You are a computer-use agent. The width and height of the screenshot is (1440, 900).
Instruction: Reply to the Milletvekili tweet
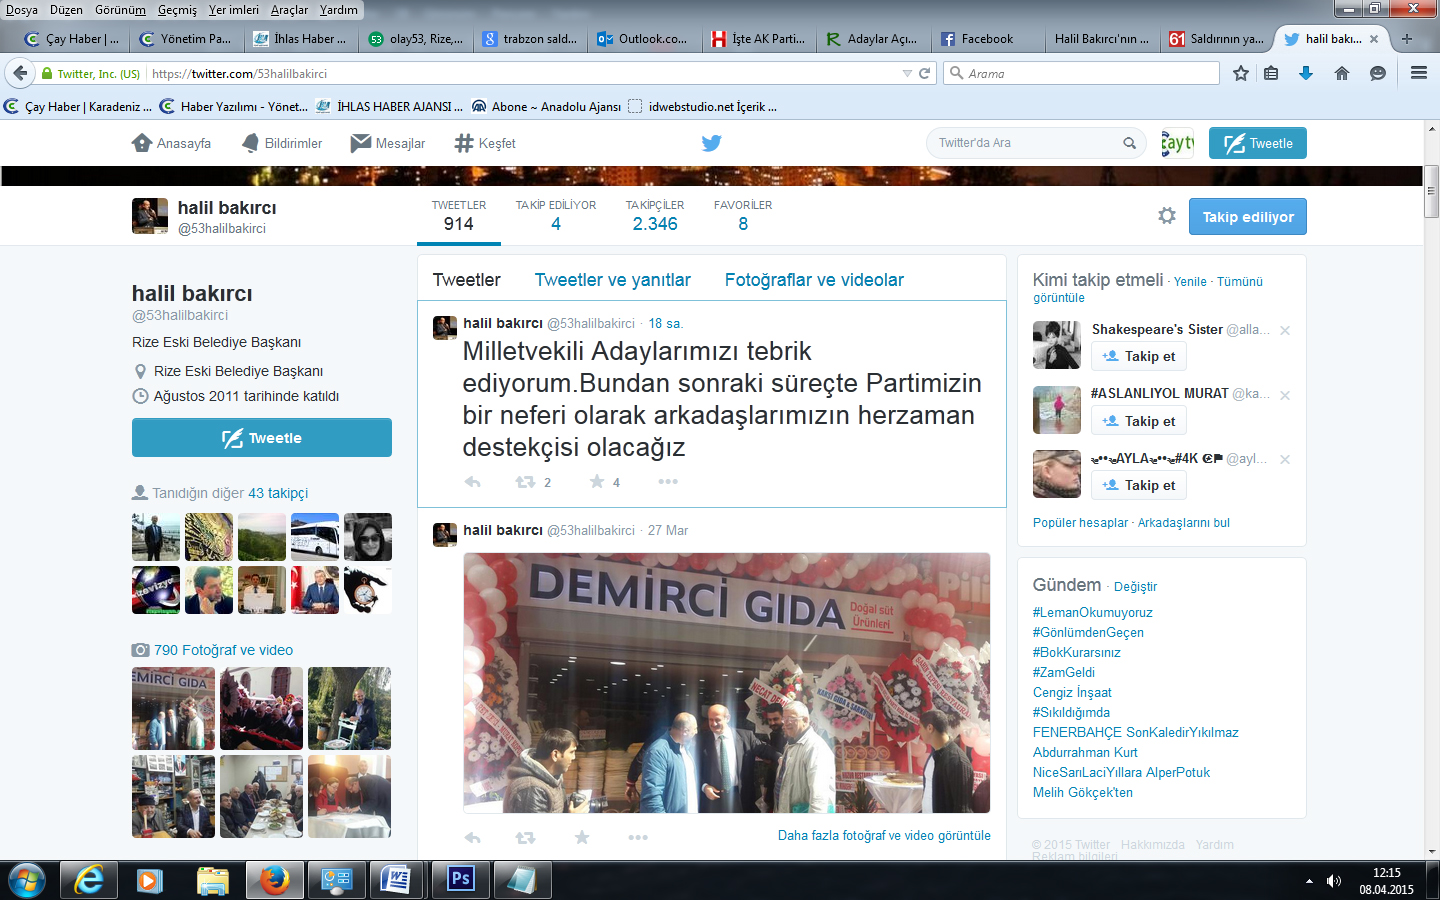click(x=473, y=482)
